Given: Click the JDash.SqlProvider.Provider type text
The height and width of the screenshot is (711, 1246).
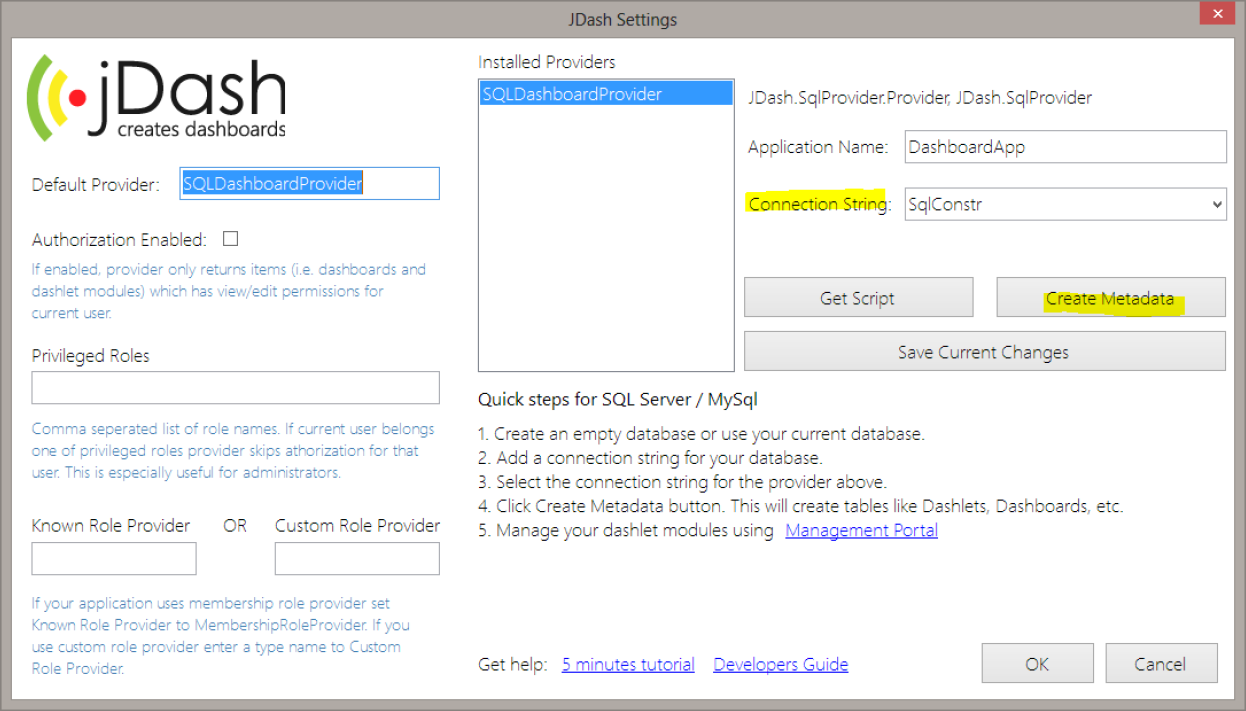Looking at the screenshot, I should pos(920,98).
